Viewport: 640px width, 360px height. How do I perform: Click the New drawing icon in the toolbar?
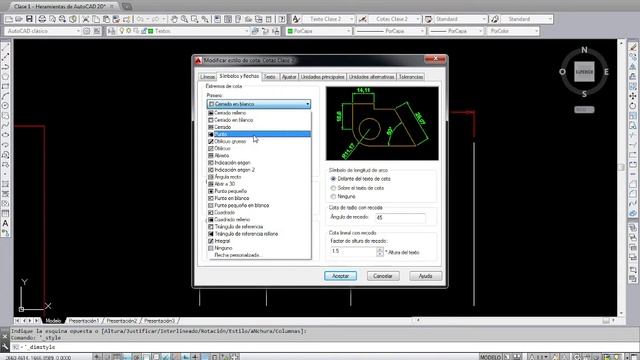(x=9, y=19)
